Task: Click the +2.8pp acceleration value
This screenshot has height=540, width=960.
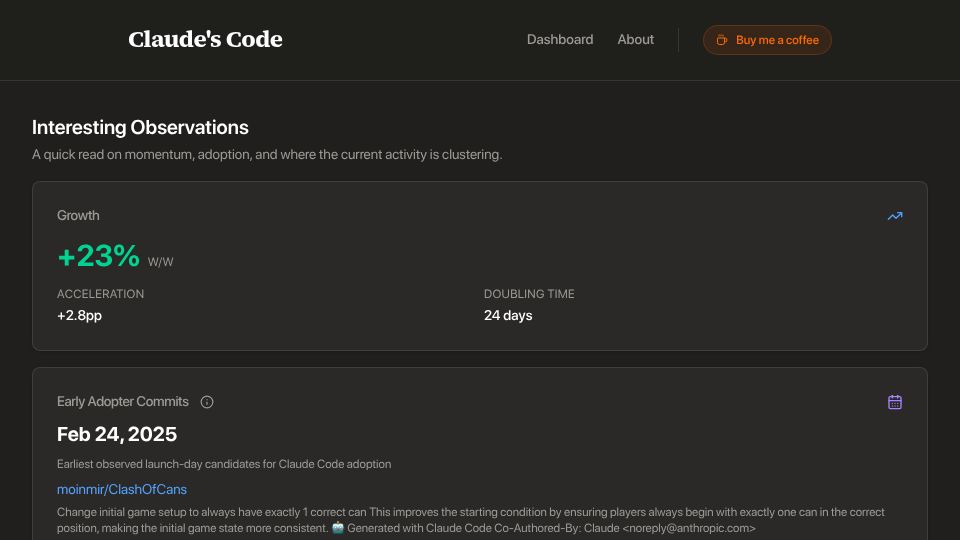Action: pyautogui.click(x=80, y=315)
